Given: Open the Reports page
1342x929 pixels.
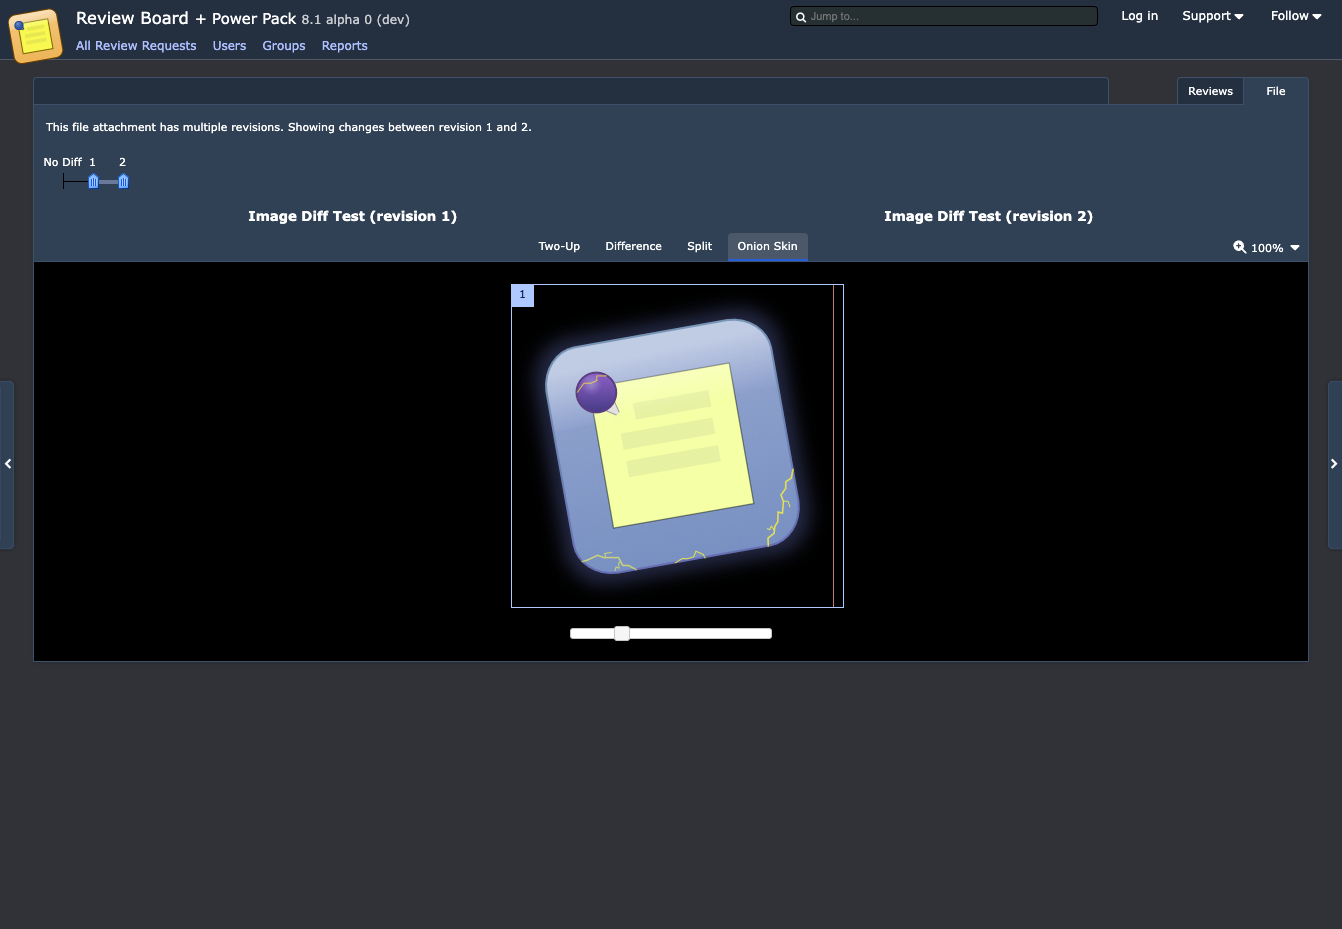Looking at the screenshot, I should [x=344, y=46].
